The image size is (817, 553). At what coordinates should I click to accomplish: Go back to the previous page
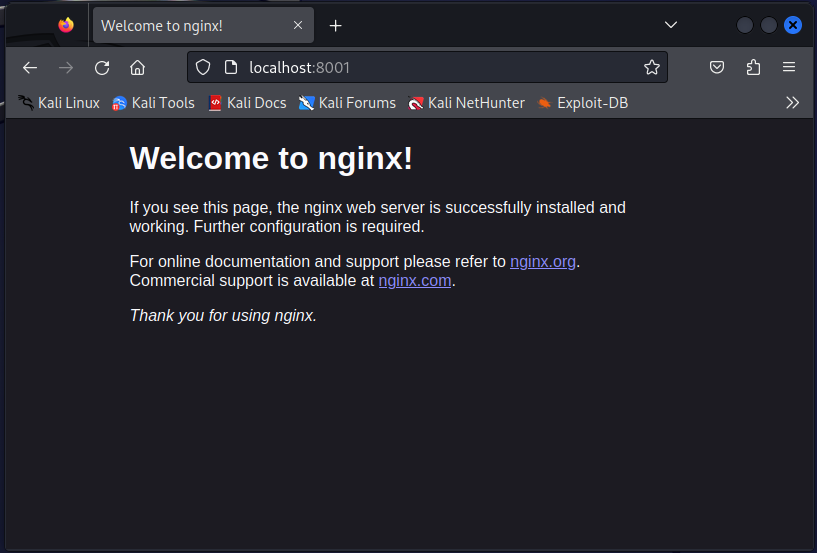point(30,68)
